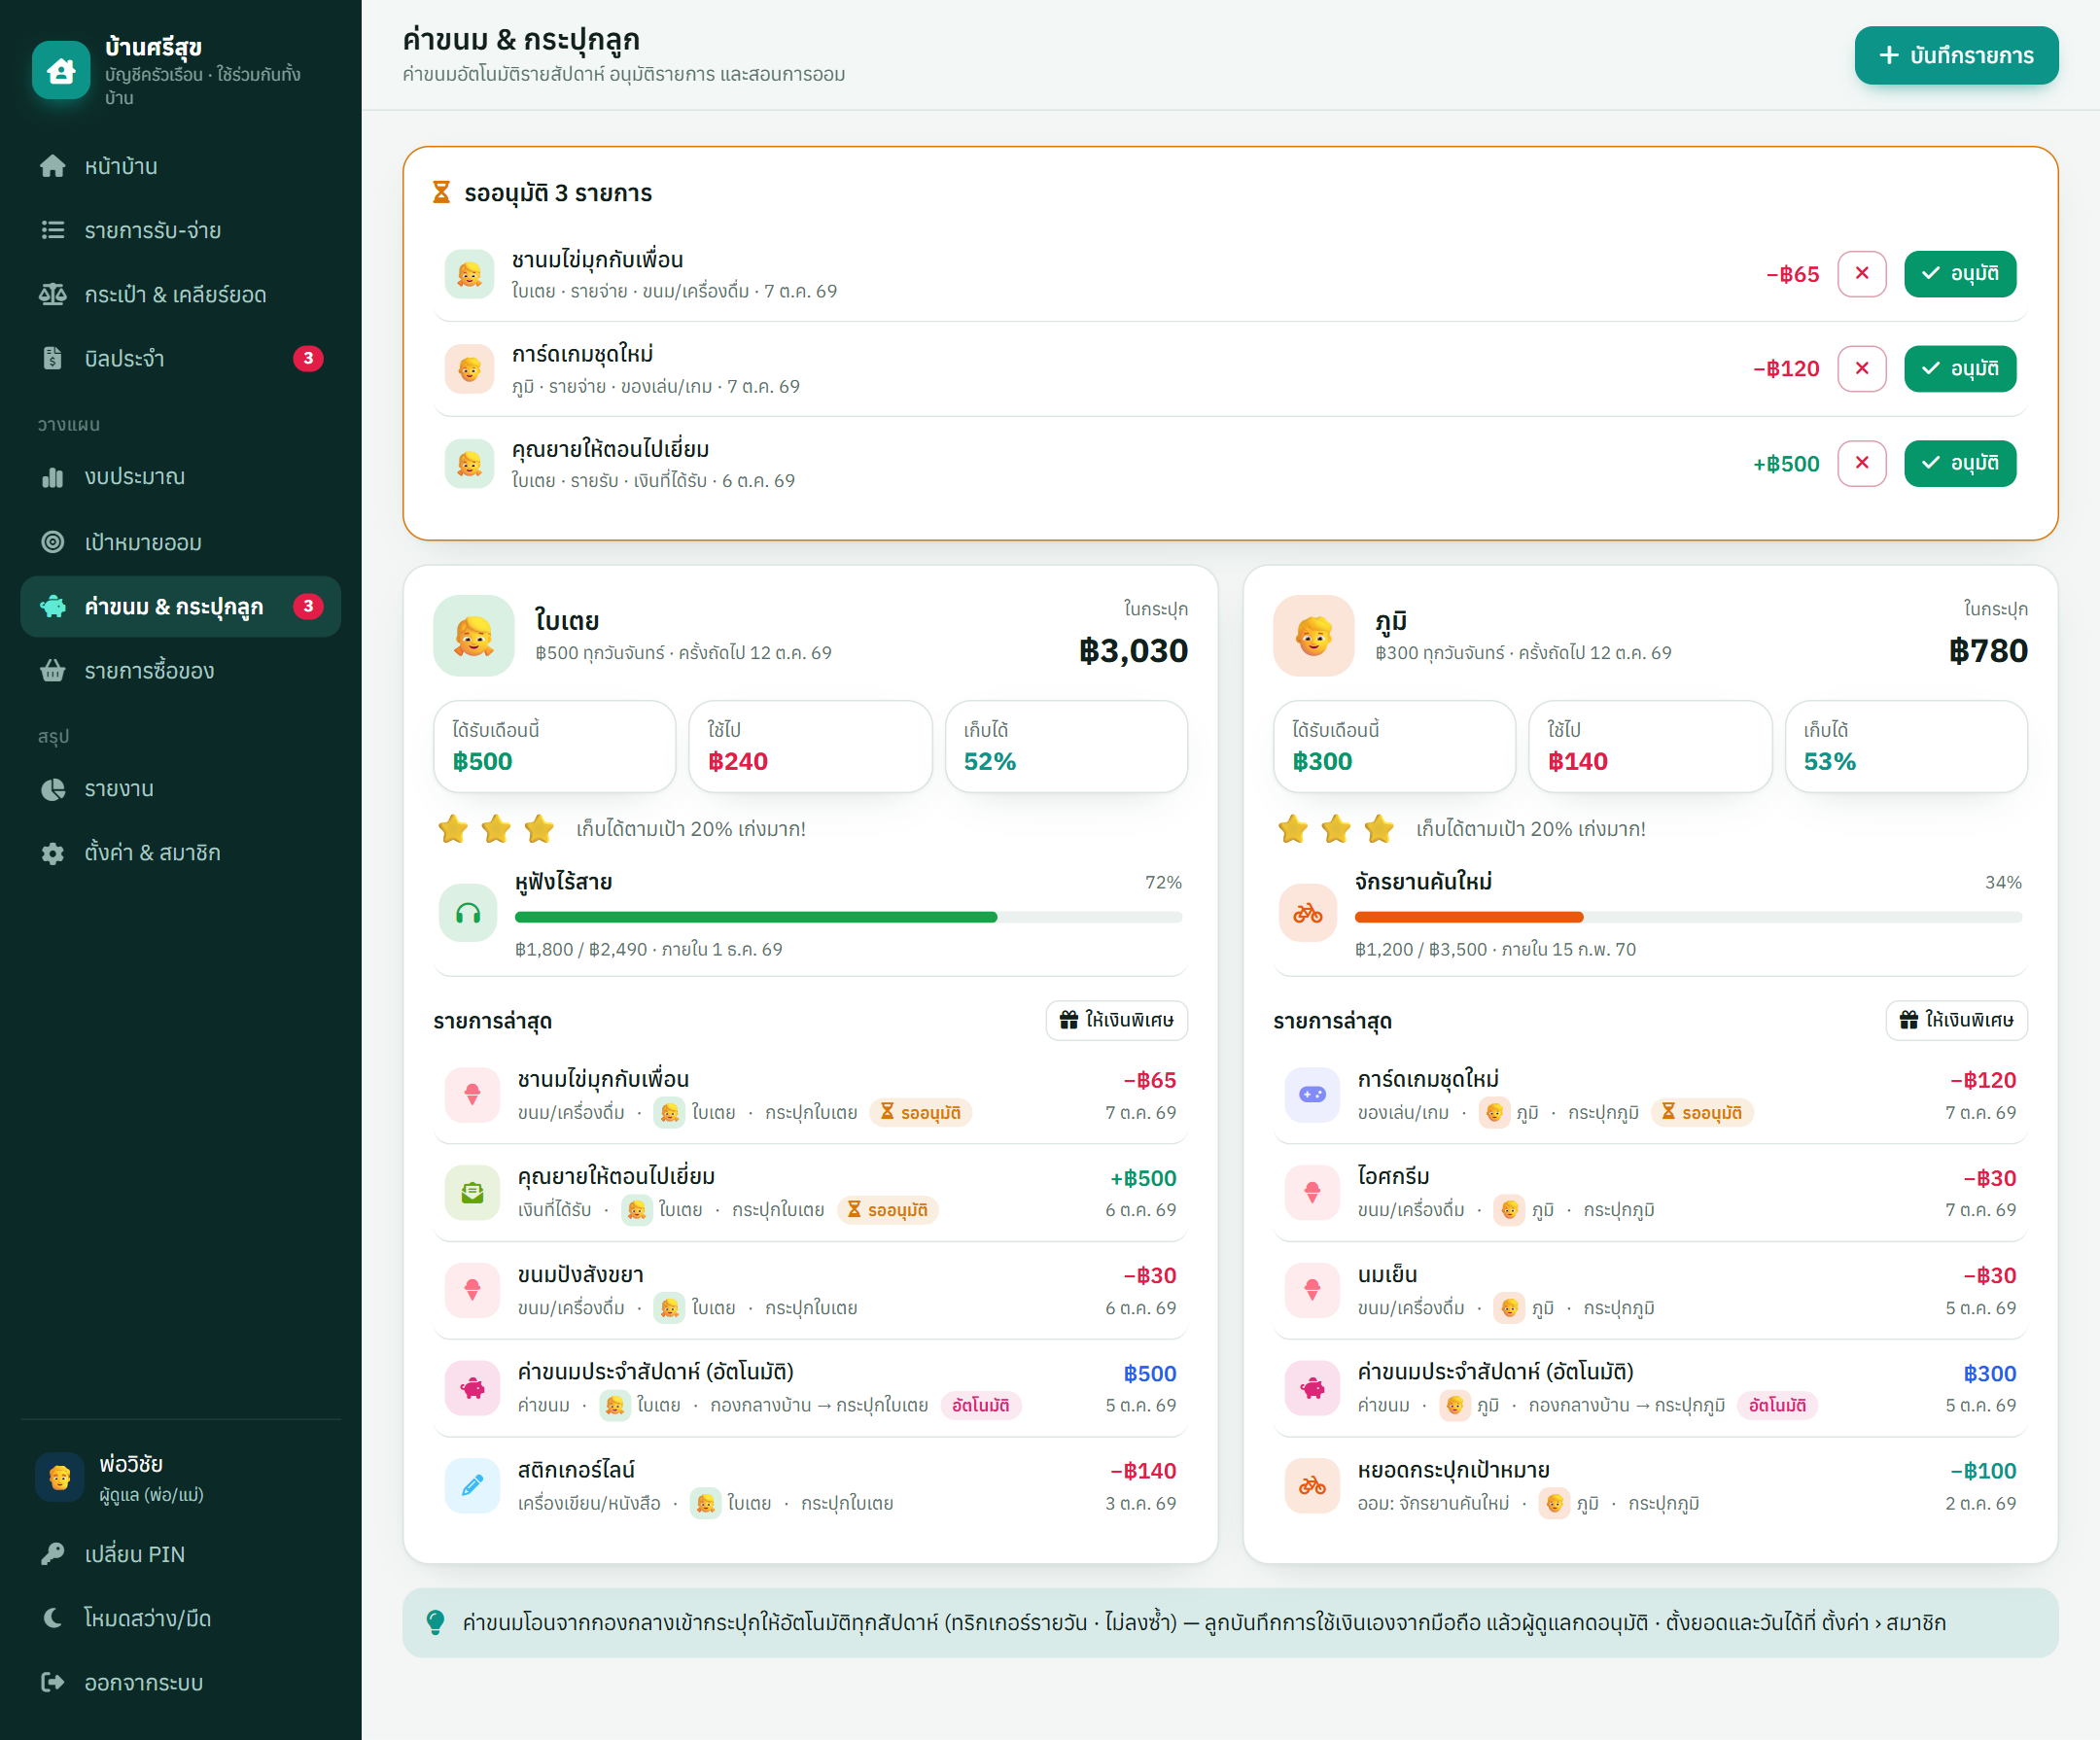Click ให้เงินพิเศษ button for ภูมิ
The height and width of the screenshot is (1740, 2100).
click(1957, 1020)
